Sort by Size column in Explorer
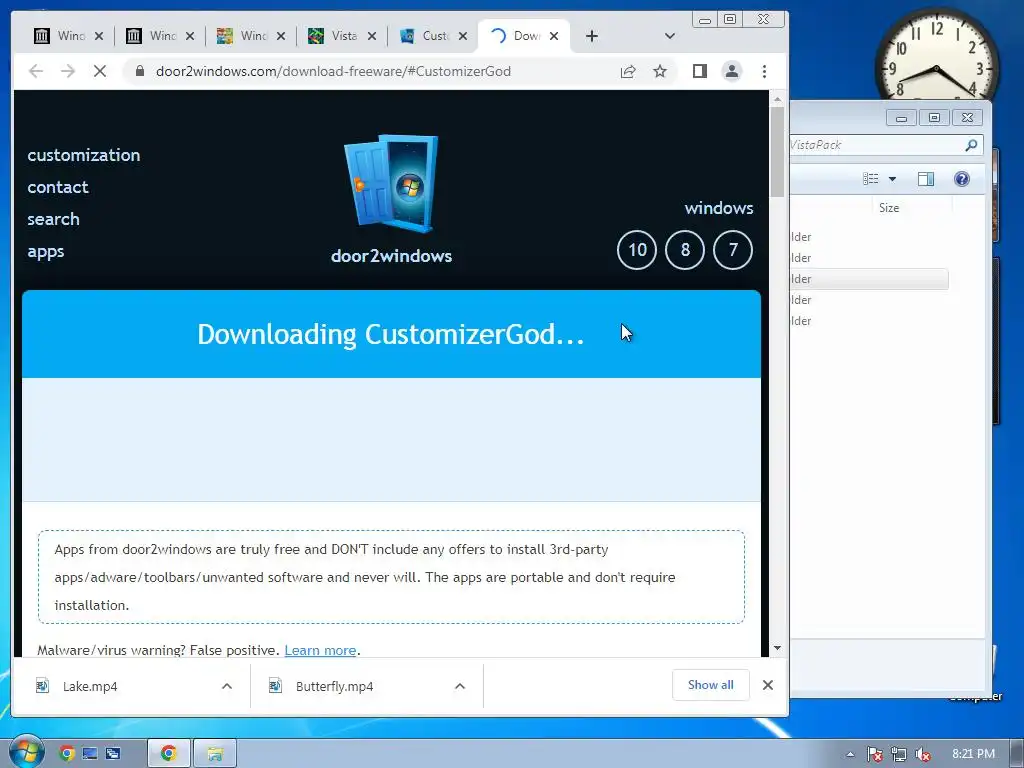 click(889, 208)
